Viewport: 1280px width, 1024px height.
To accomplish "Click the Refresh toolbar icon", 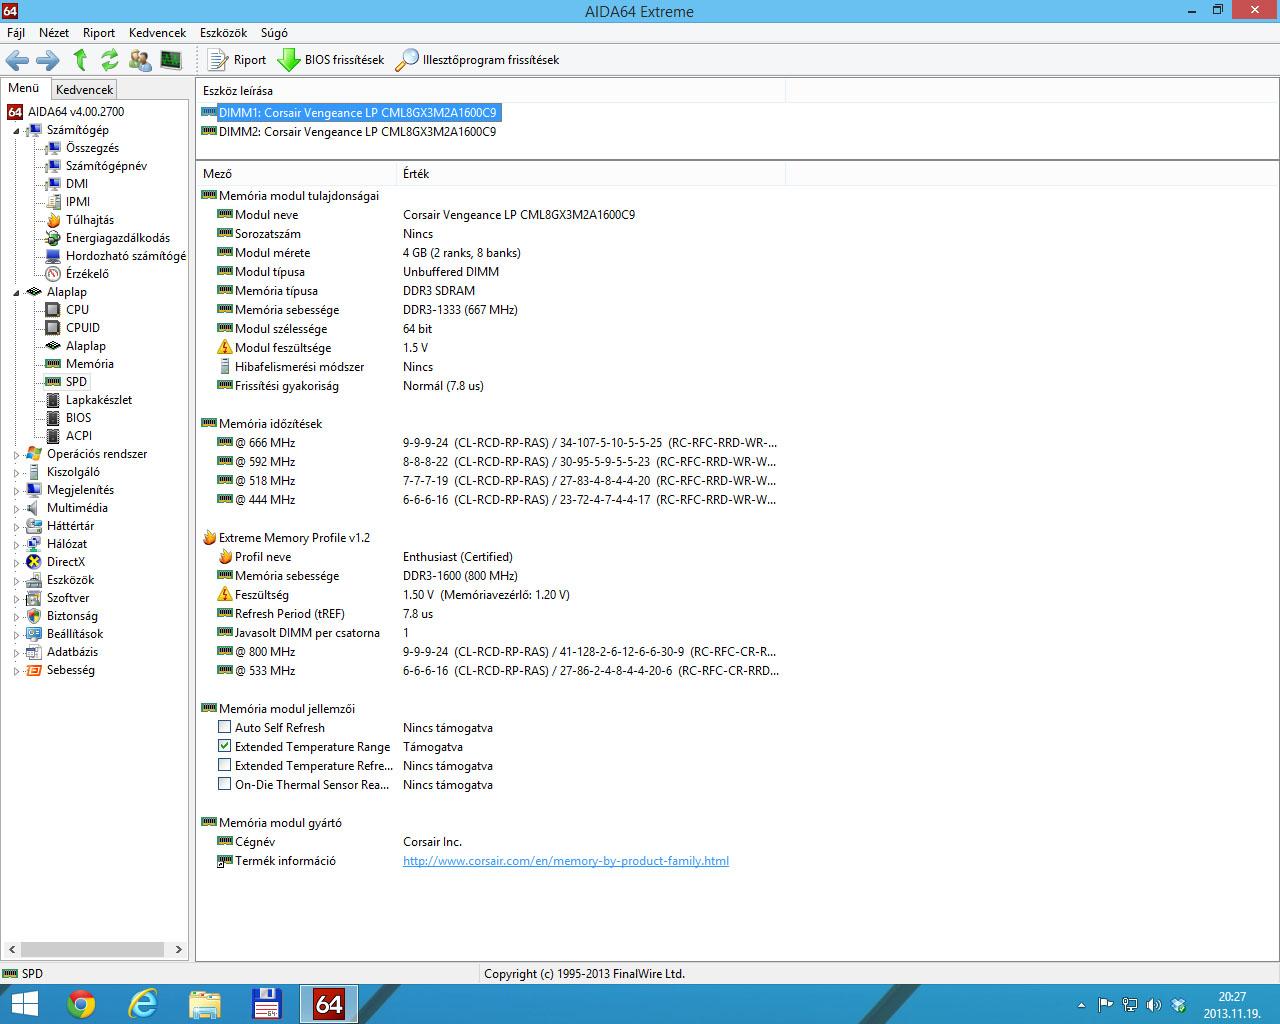I will [x=110, y=60].
